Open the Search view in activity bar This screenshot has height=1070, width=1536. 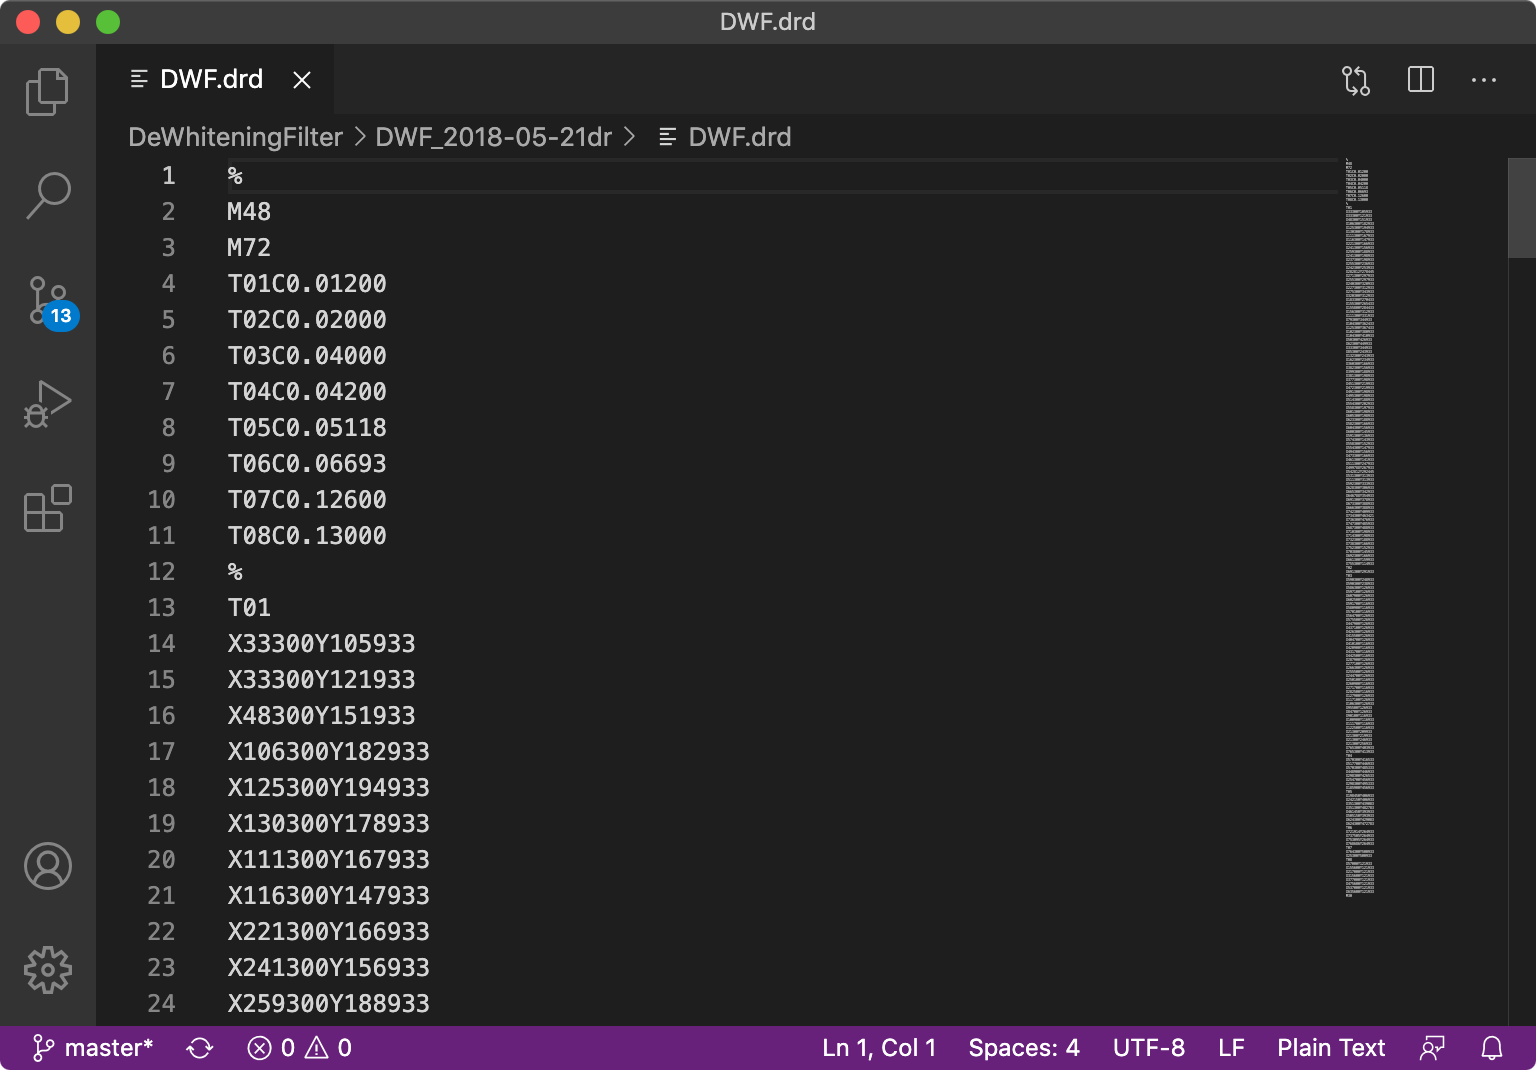coord(47,196)
